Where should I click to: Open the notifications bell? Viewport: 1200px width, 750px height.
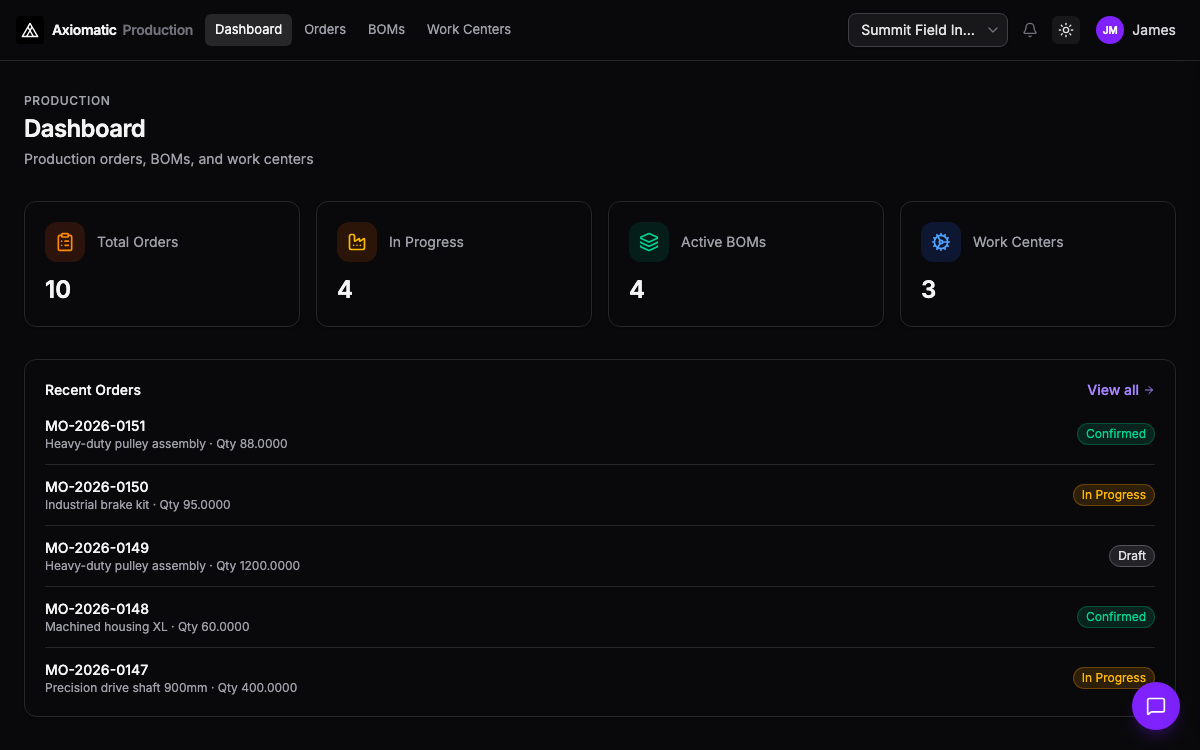click(x=1030, y=30)
